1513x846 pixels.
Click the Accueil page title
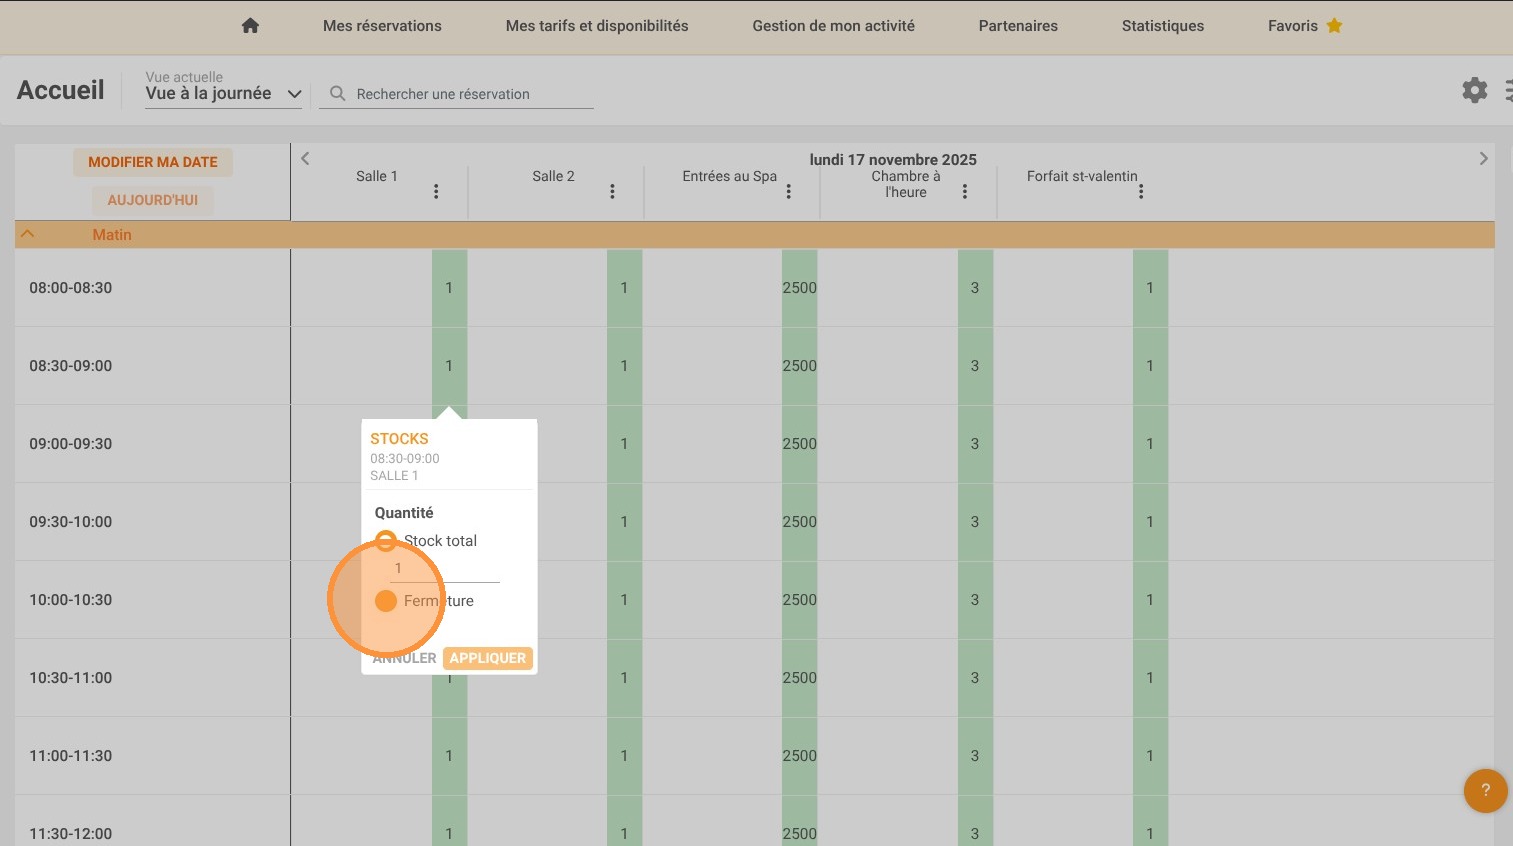tap(60, 90)
